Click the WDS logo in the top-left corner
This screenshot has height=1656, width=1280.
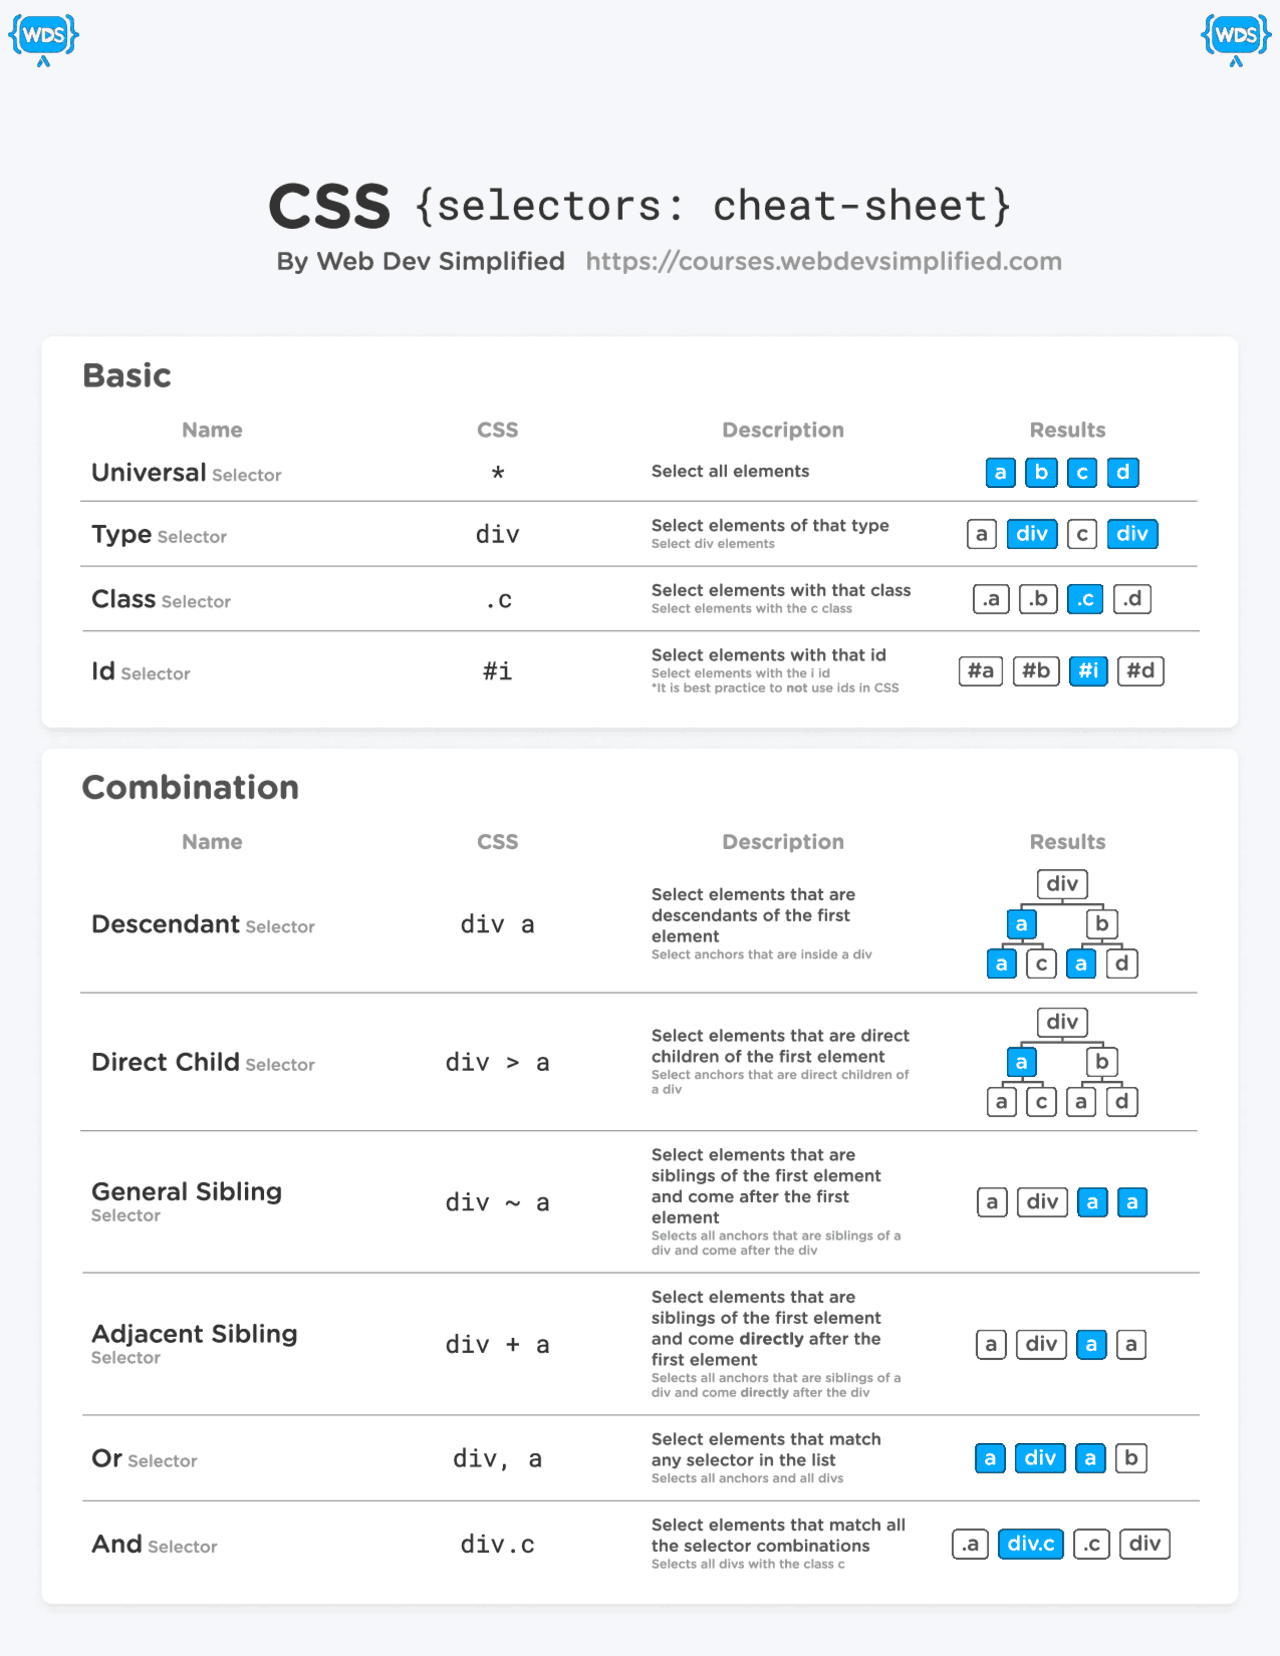(x=43, y=38)
